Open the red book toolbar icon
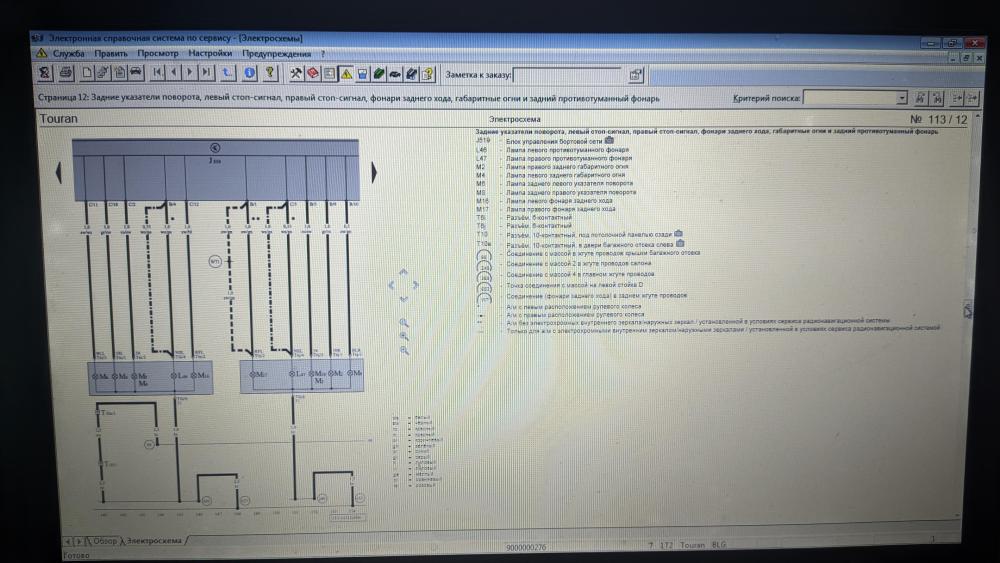Screen dimensions: 1000x563 [x=313, y=74]
